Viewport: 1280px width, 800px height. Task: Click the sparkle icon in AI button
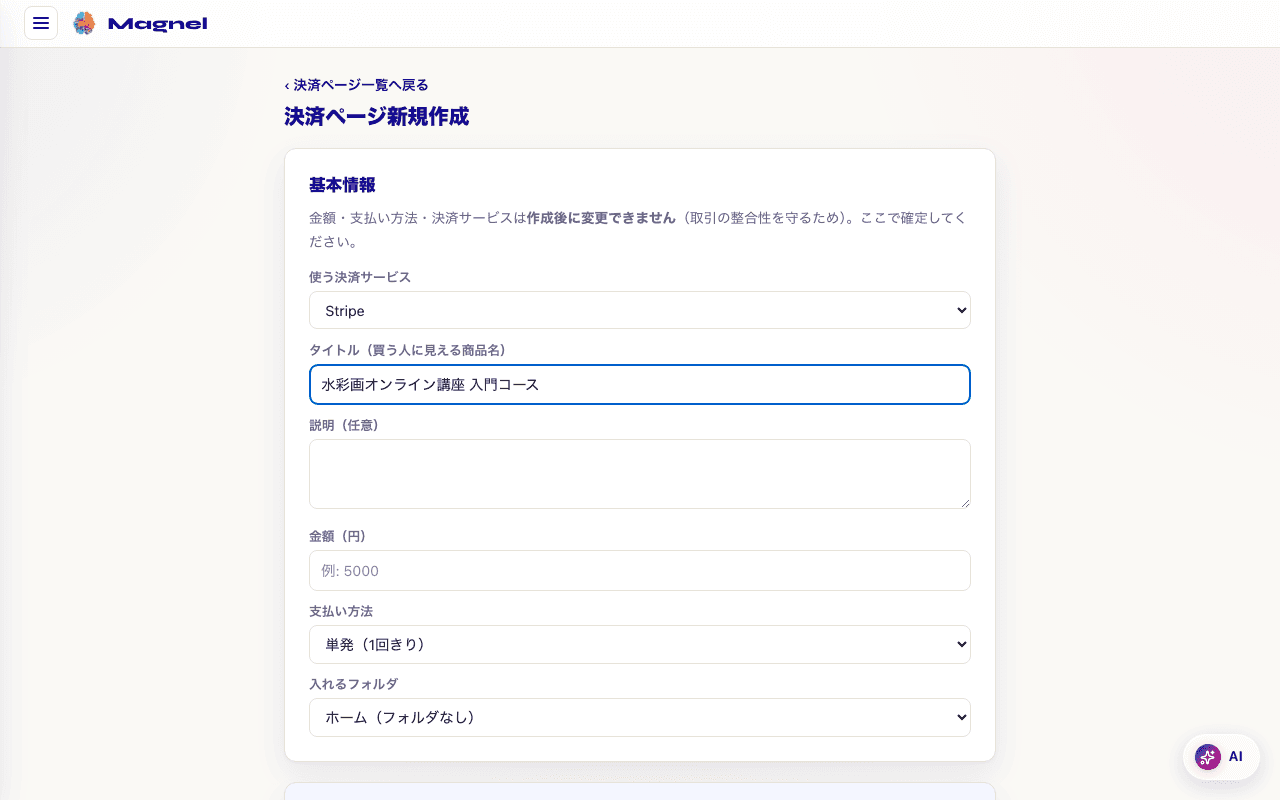click(x=1208, y=757)
